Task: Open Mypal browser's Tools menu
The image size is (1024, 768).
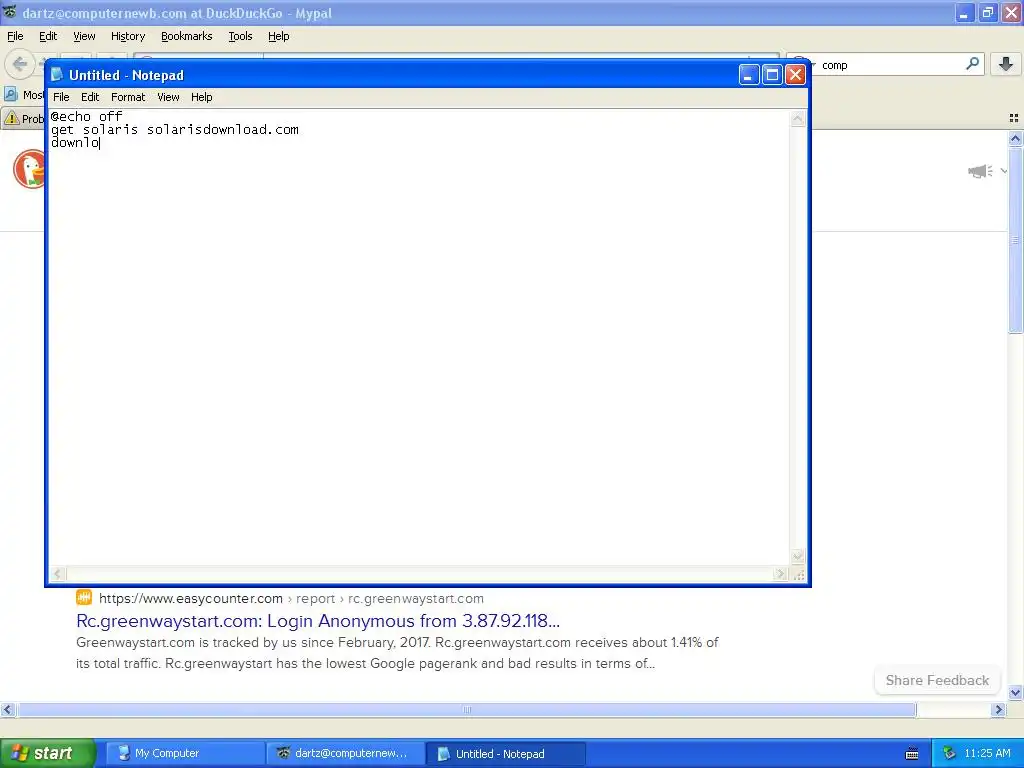Action: click(240, 36)
